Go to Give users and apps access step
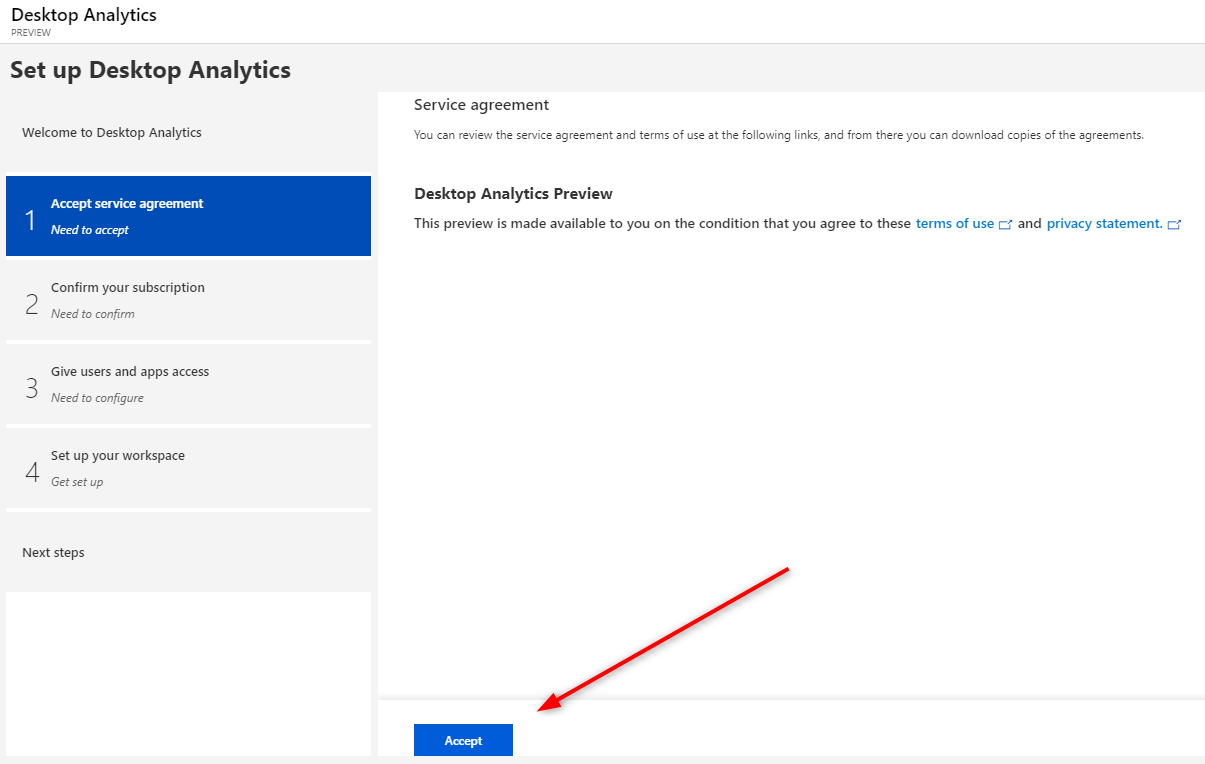 [188, 384]
